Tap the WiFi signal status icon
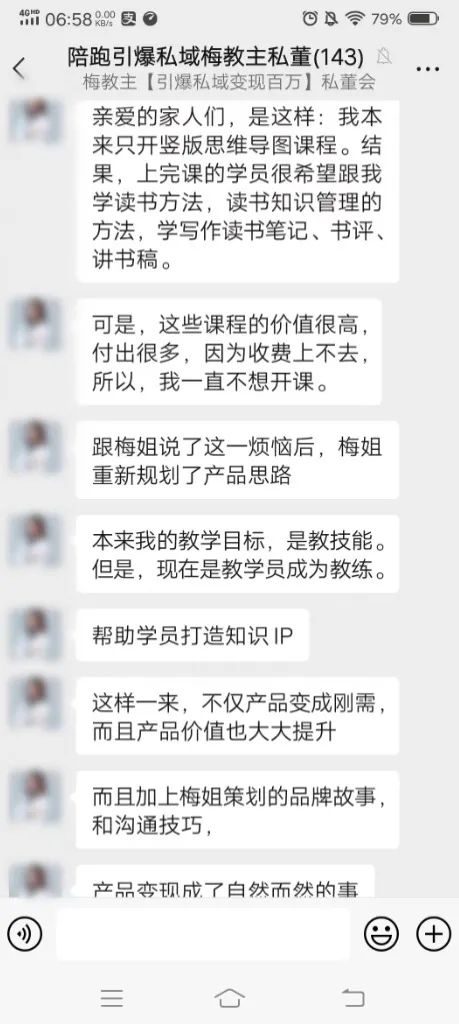 coord(355,18)
